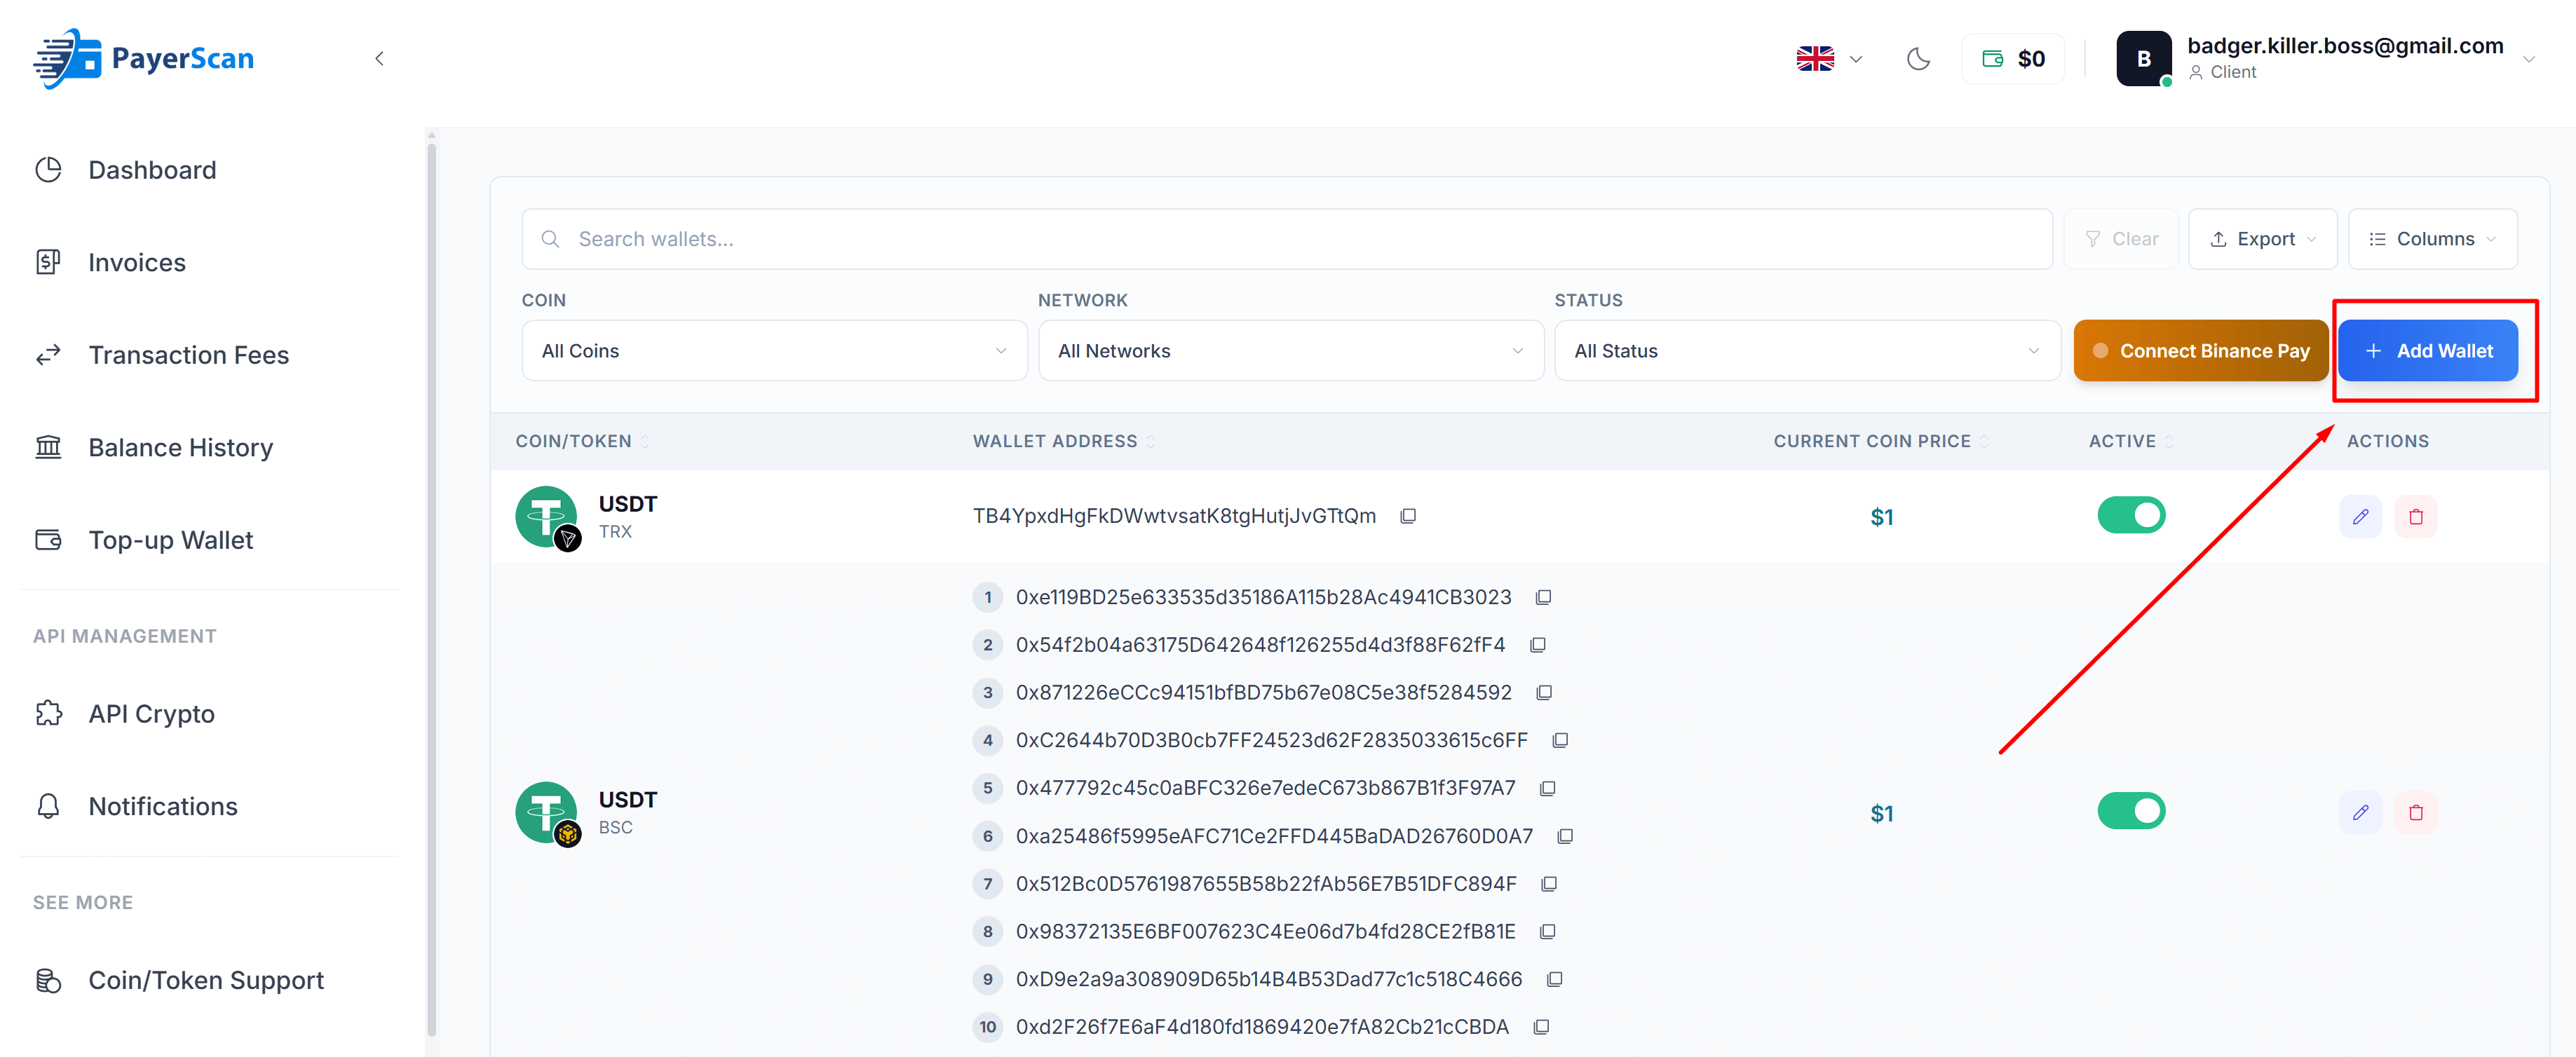Copy the TRX wallet address
2576x1057 pixels.
[x=1409, y=515]
